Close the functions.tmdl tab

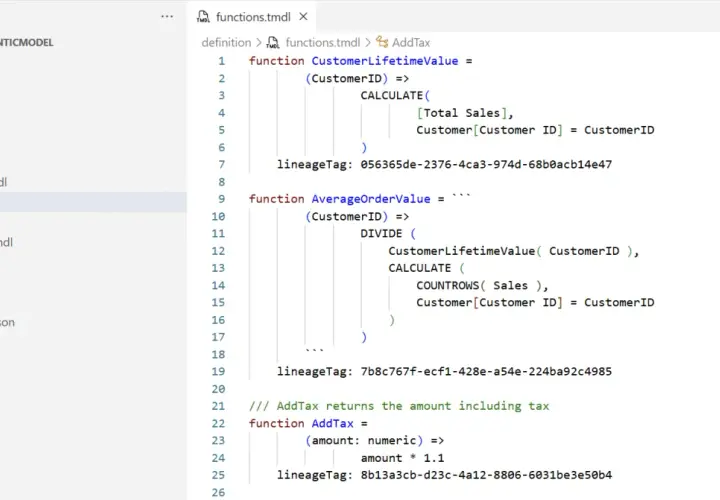click(303, 17)
